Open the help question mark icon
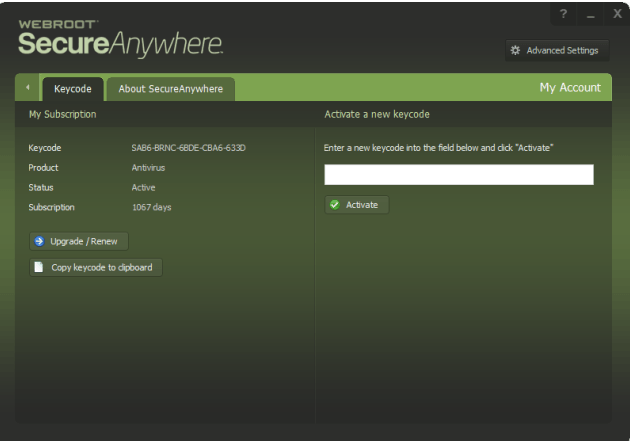Viewport: 630px width, 441px height. pos(563,14)
